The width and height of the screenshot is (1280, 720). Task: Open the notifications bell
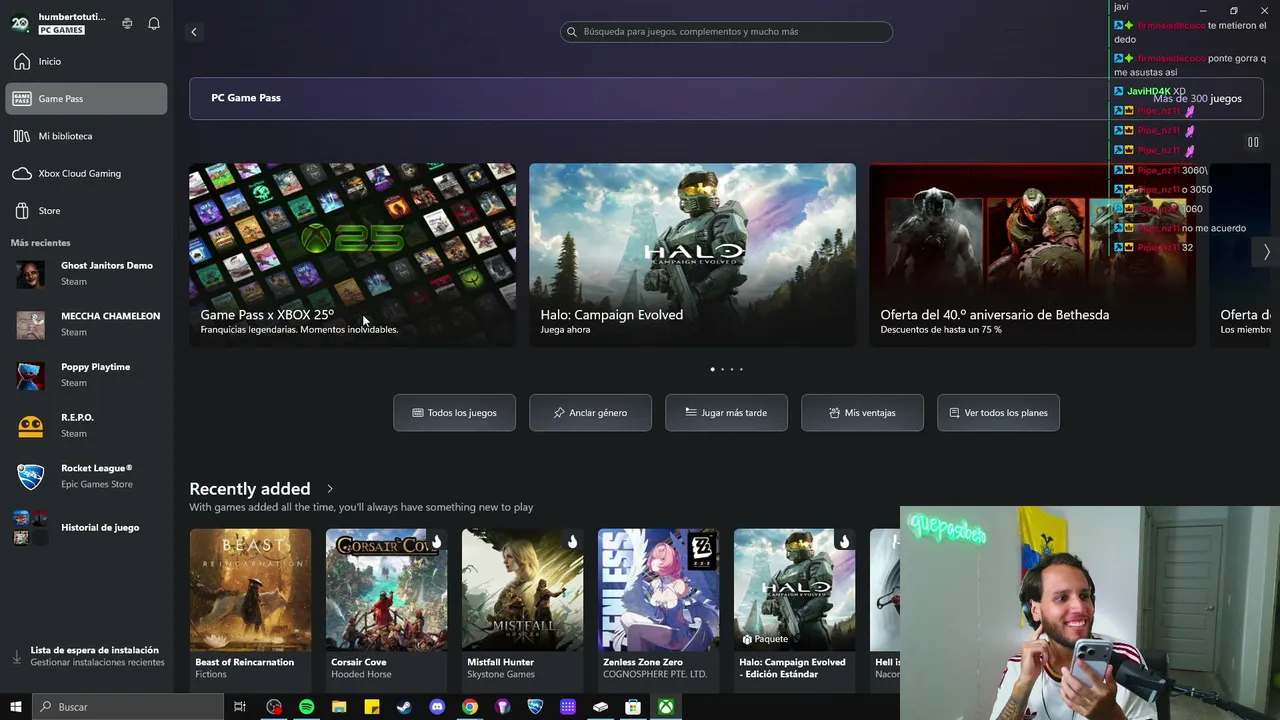154,23
